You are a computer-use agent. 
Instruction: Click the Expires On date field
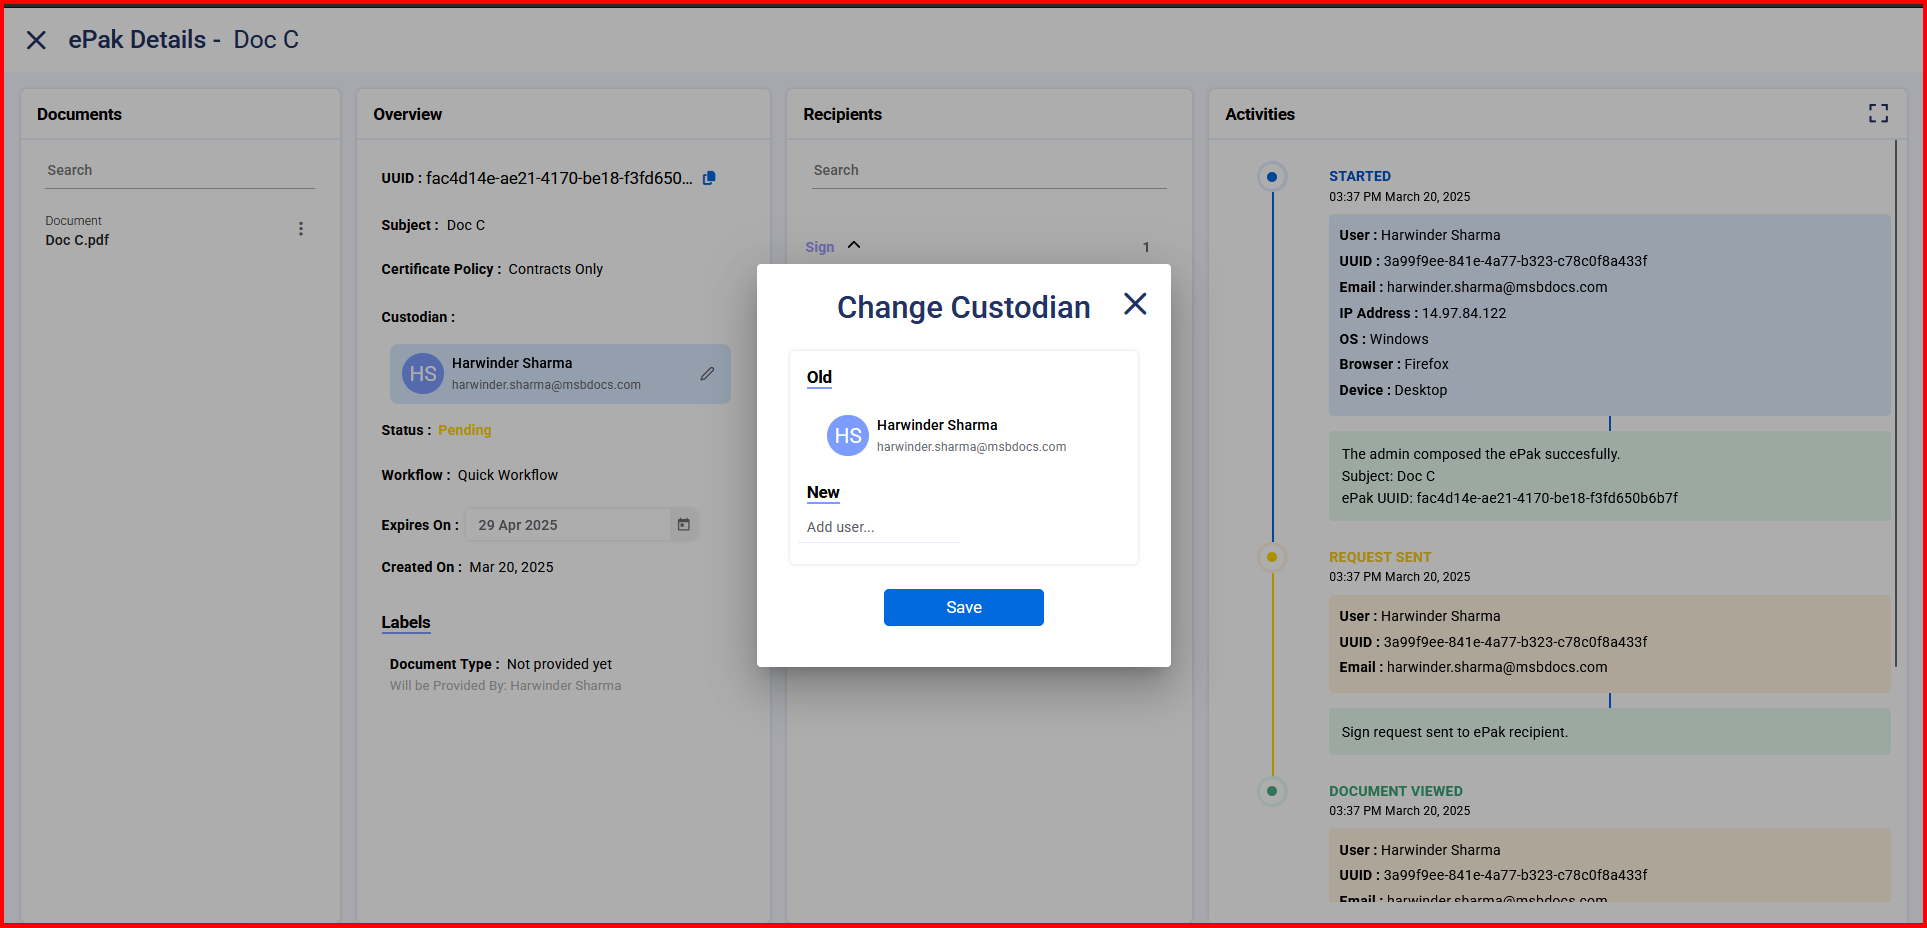[568, 525]
